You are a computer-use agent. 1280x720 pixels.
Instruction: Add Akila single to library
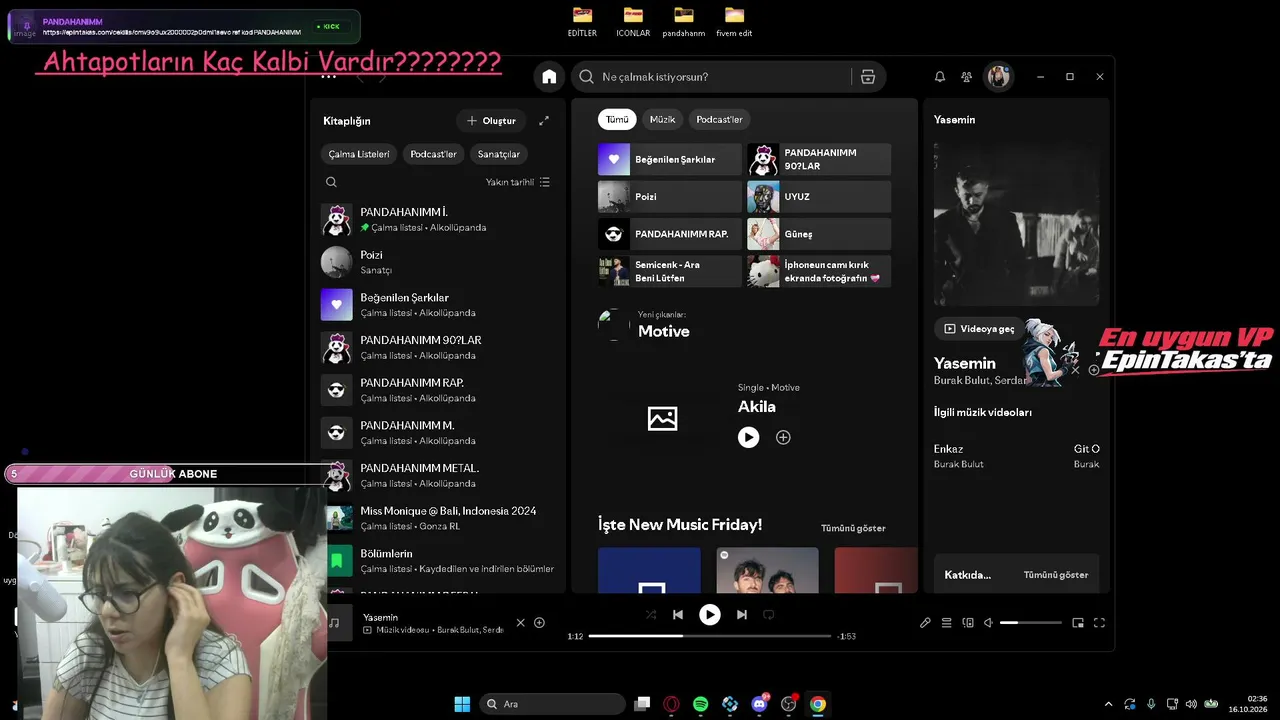pos(783,437)
